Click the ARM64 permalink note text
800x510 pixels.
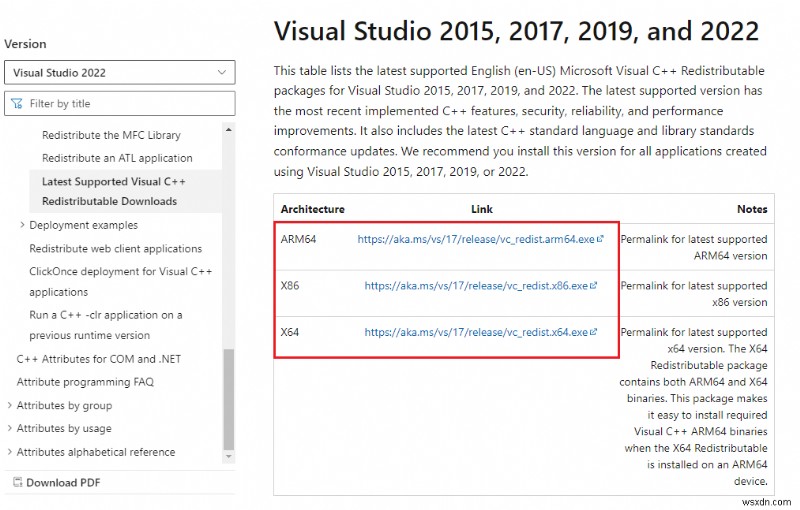pos(694,247)
